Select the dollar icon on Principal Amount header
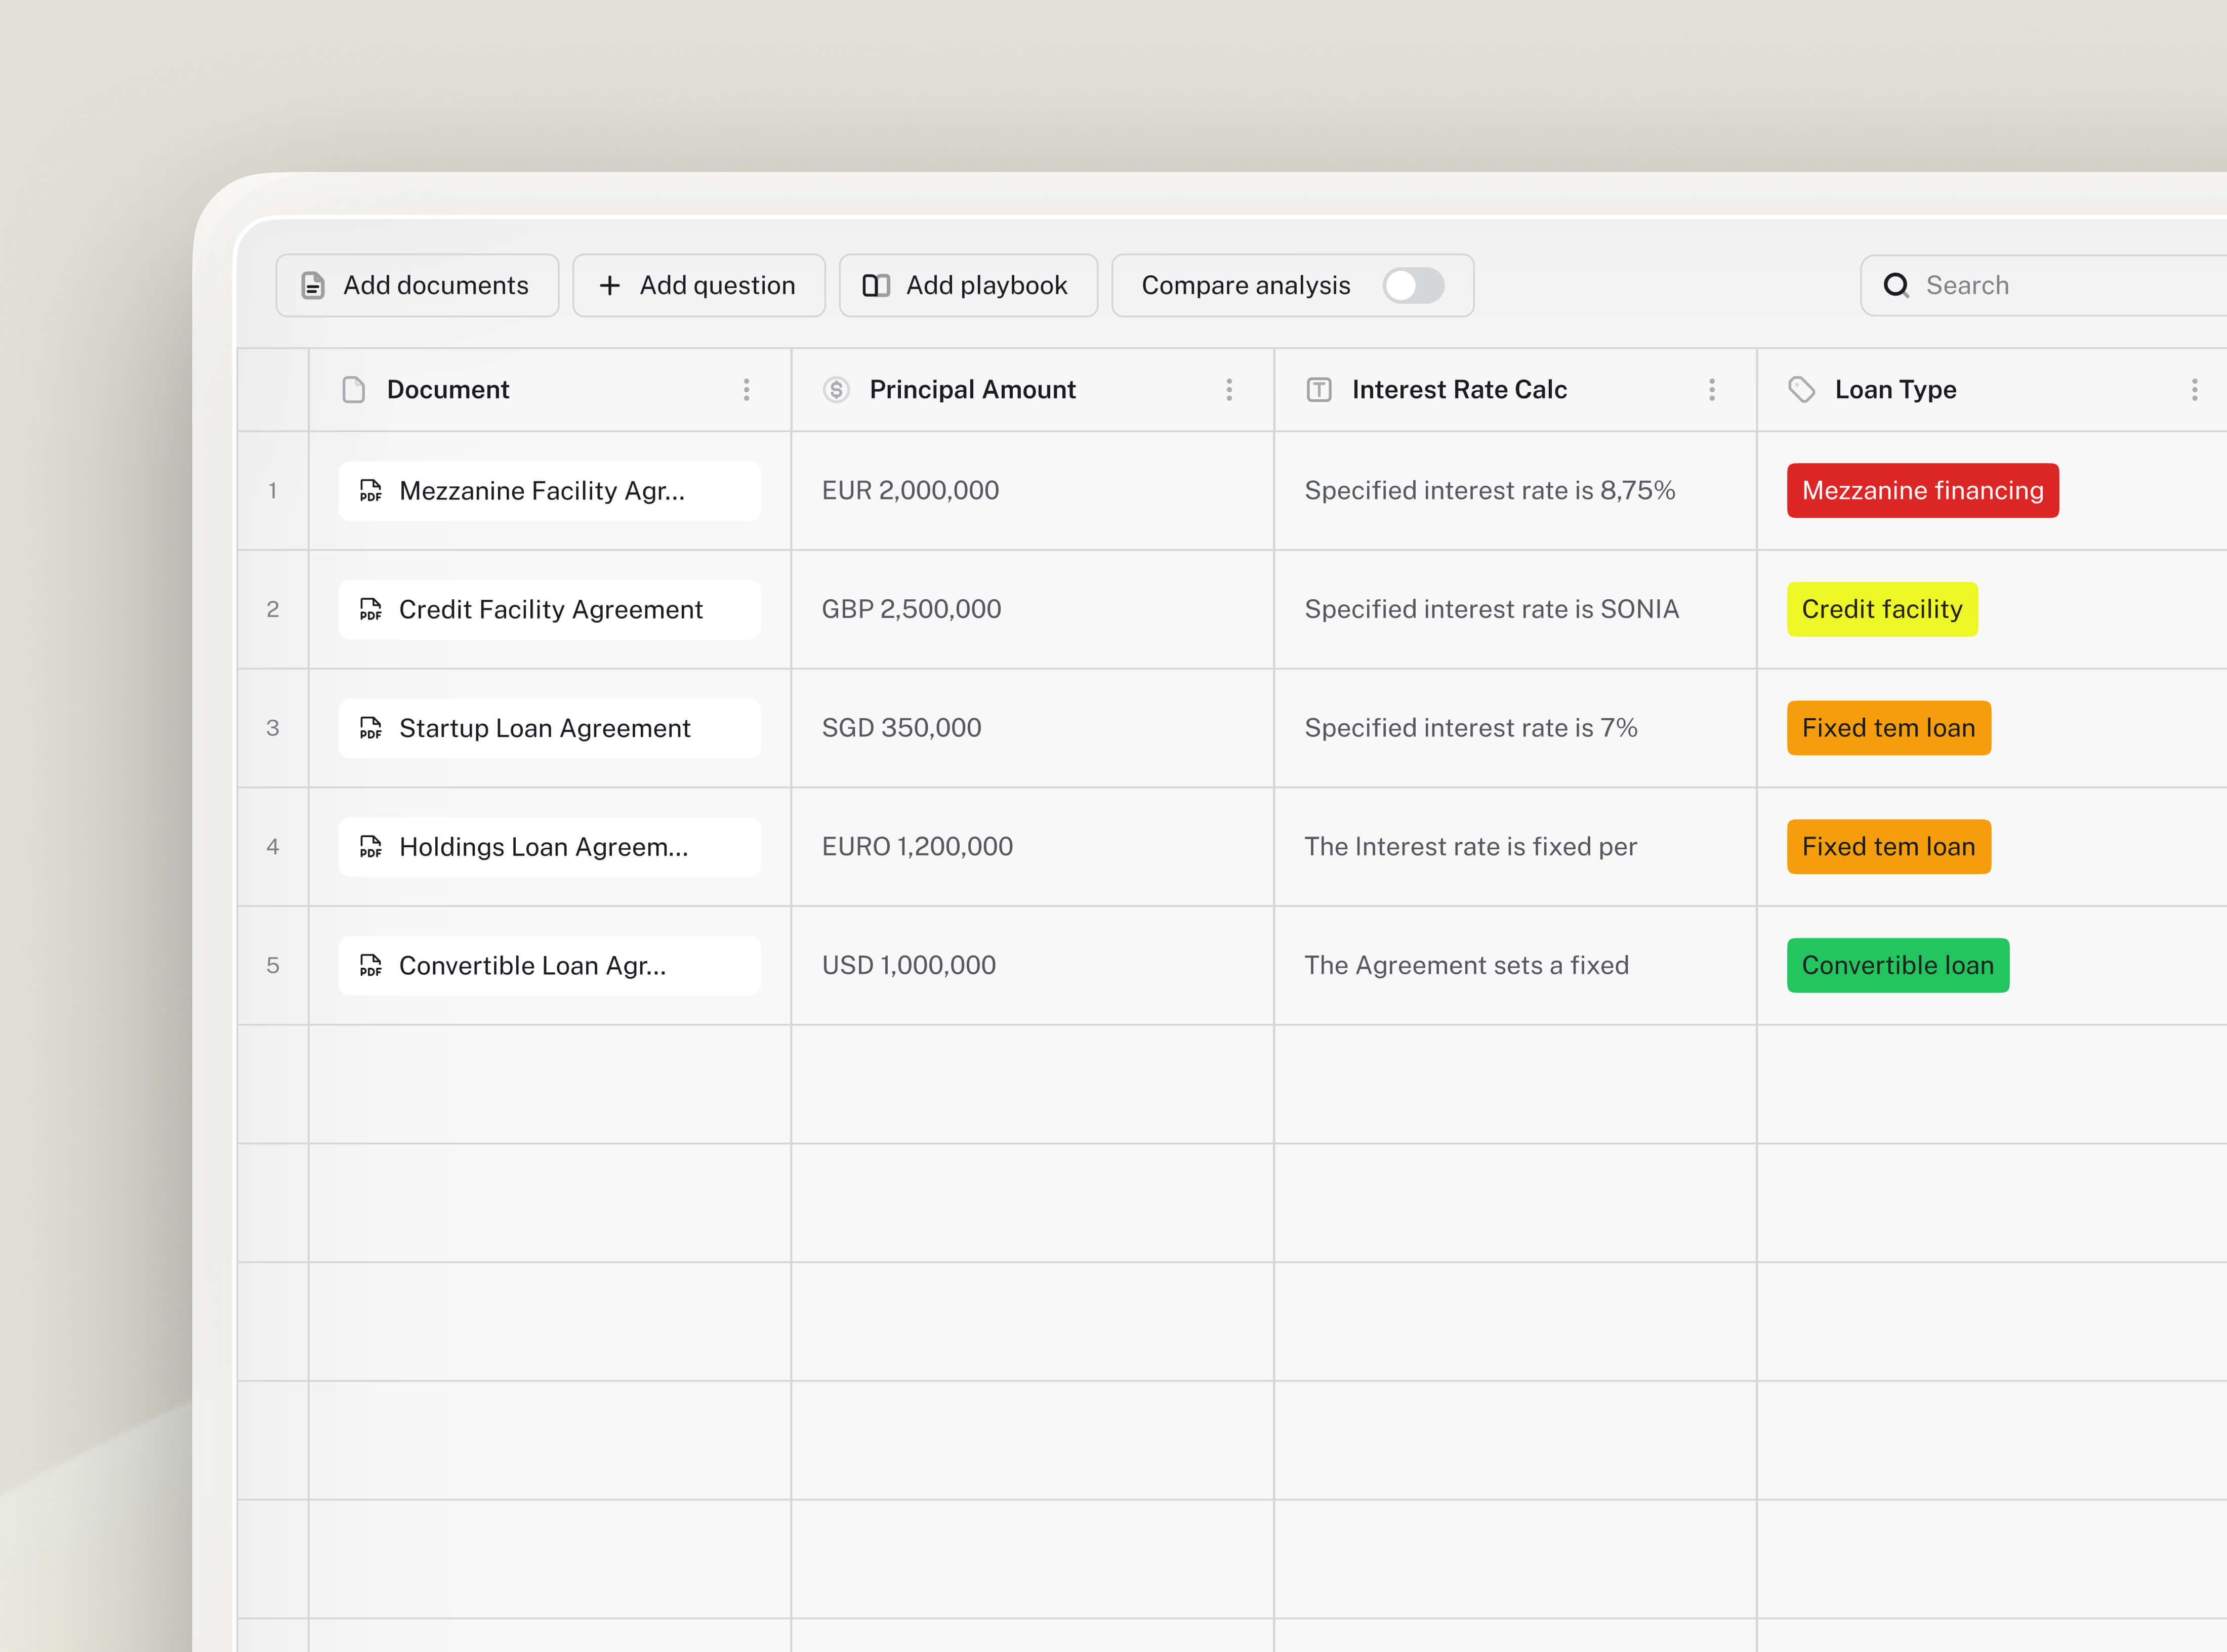This screenshot has height=1652, width=2227. (x=836, y=390)
